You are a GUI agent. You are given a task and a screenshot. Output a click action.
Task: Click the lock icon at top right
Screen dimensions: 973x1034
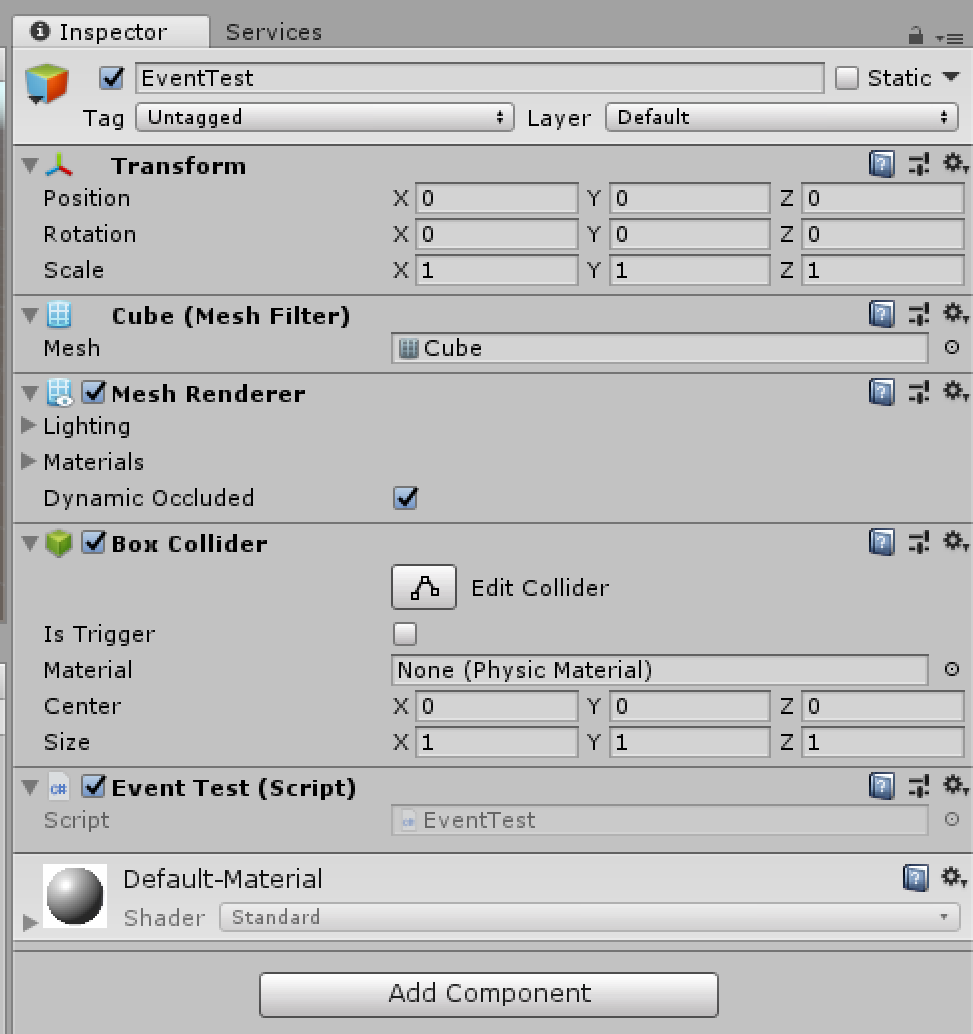click(914, 36)
